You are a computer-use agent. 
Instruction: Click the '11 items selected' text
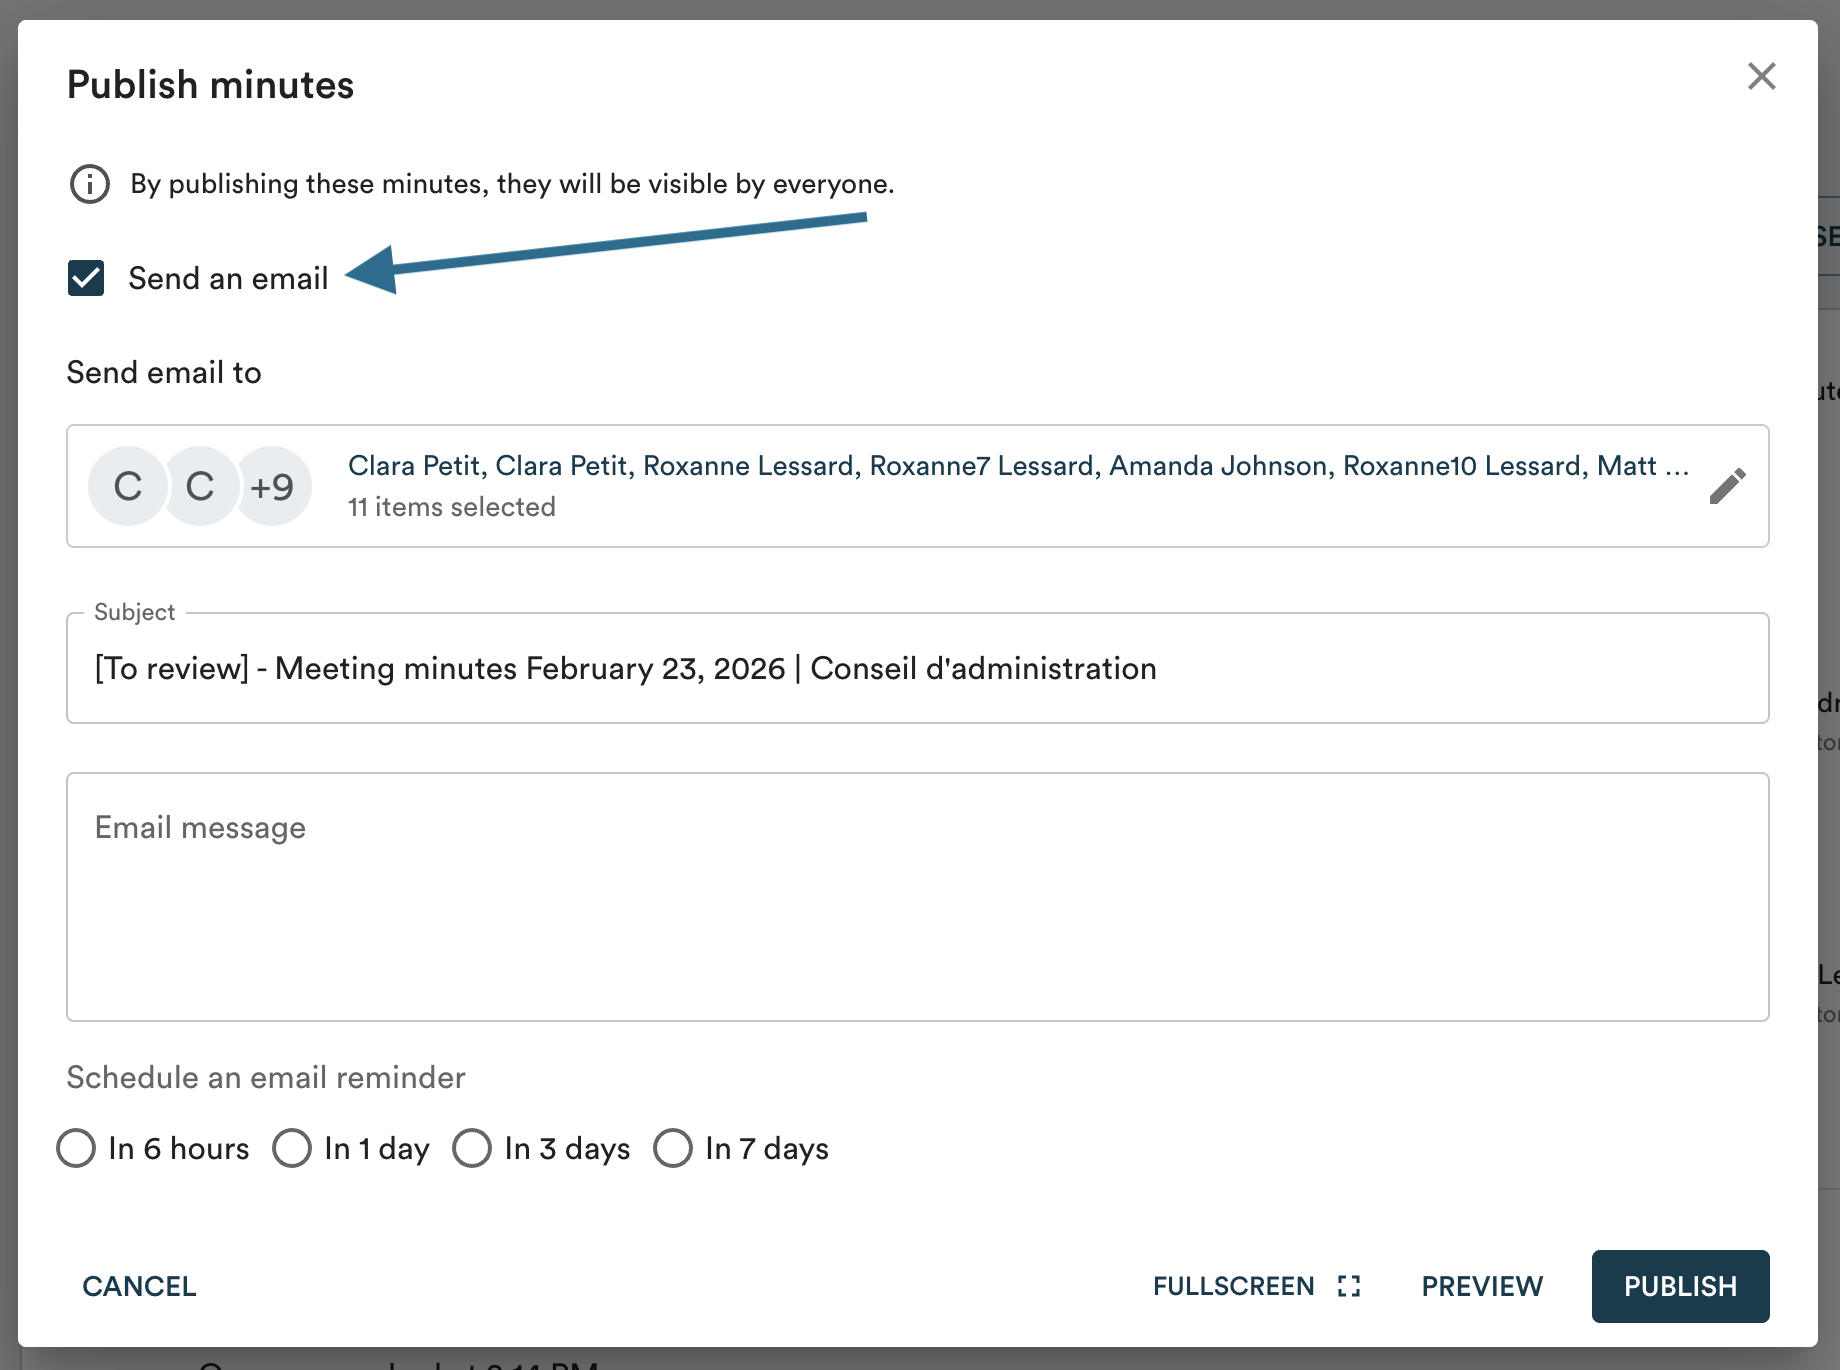click(x=452, y=507)
